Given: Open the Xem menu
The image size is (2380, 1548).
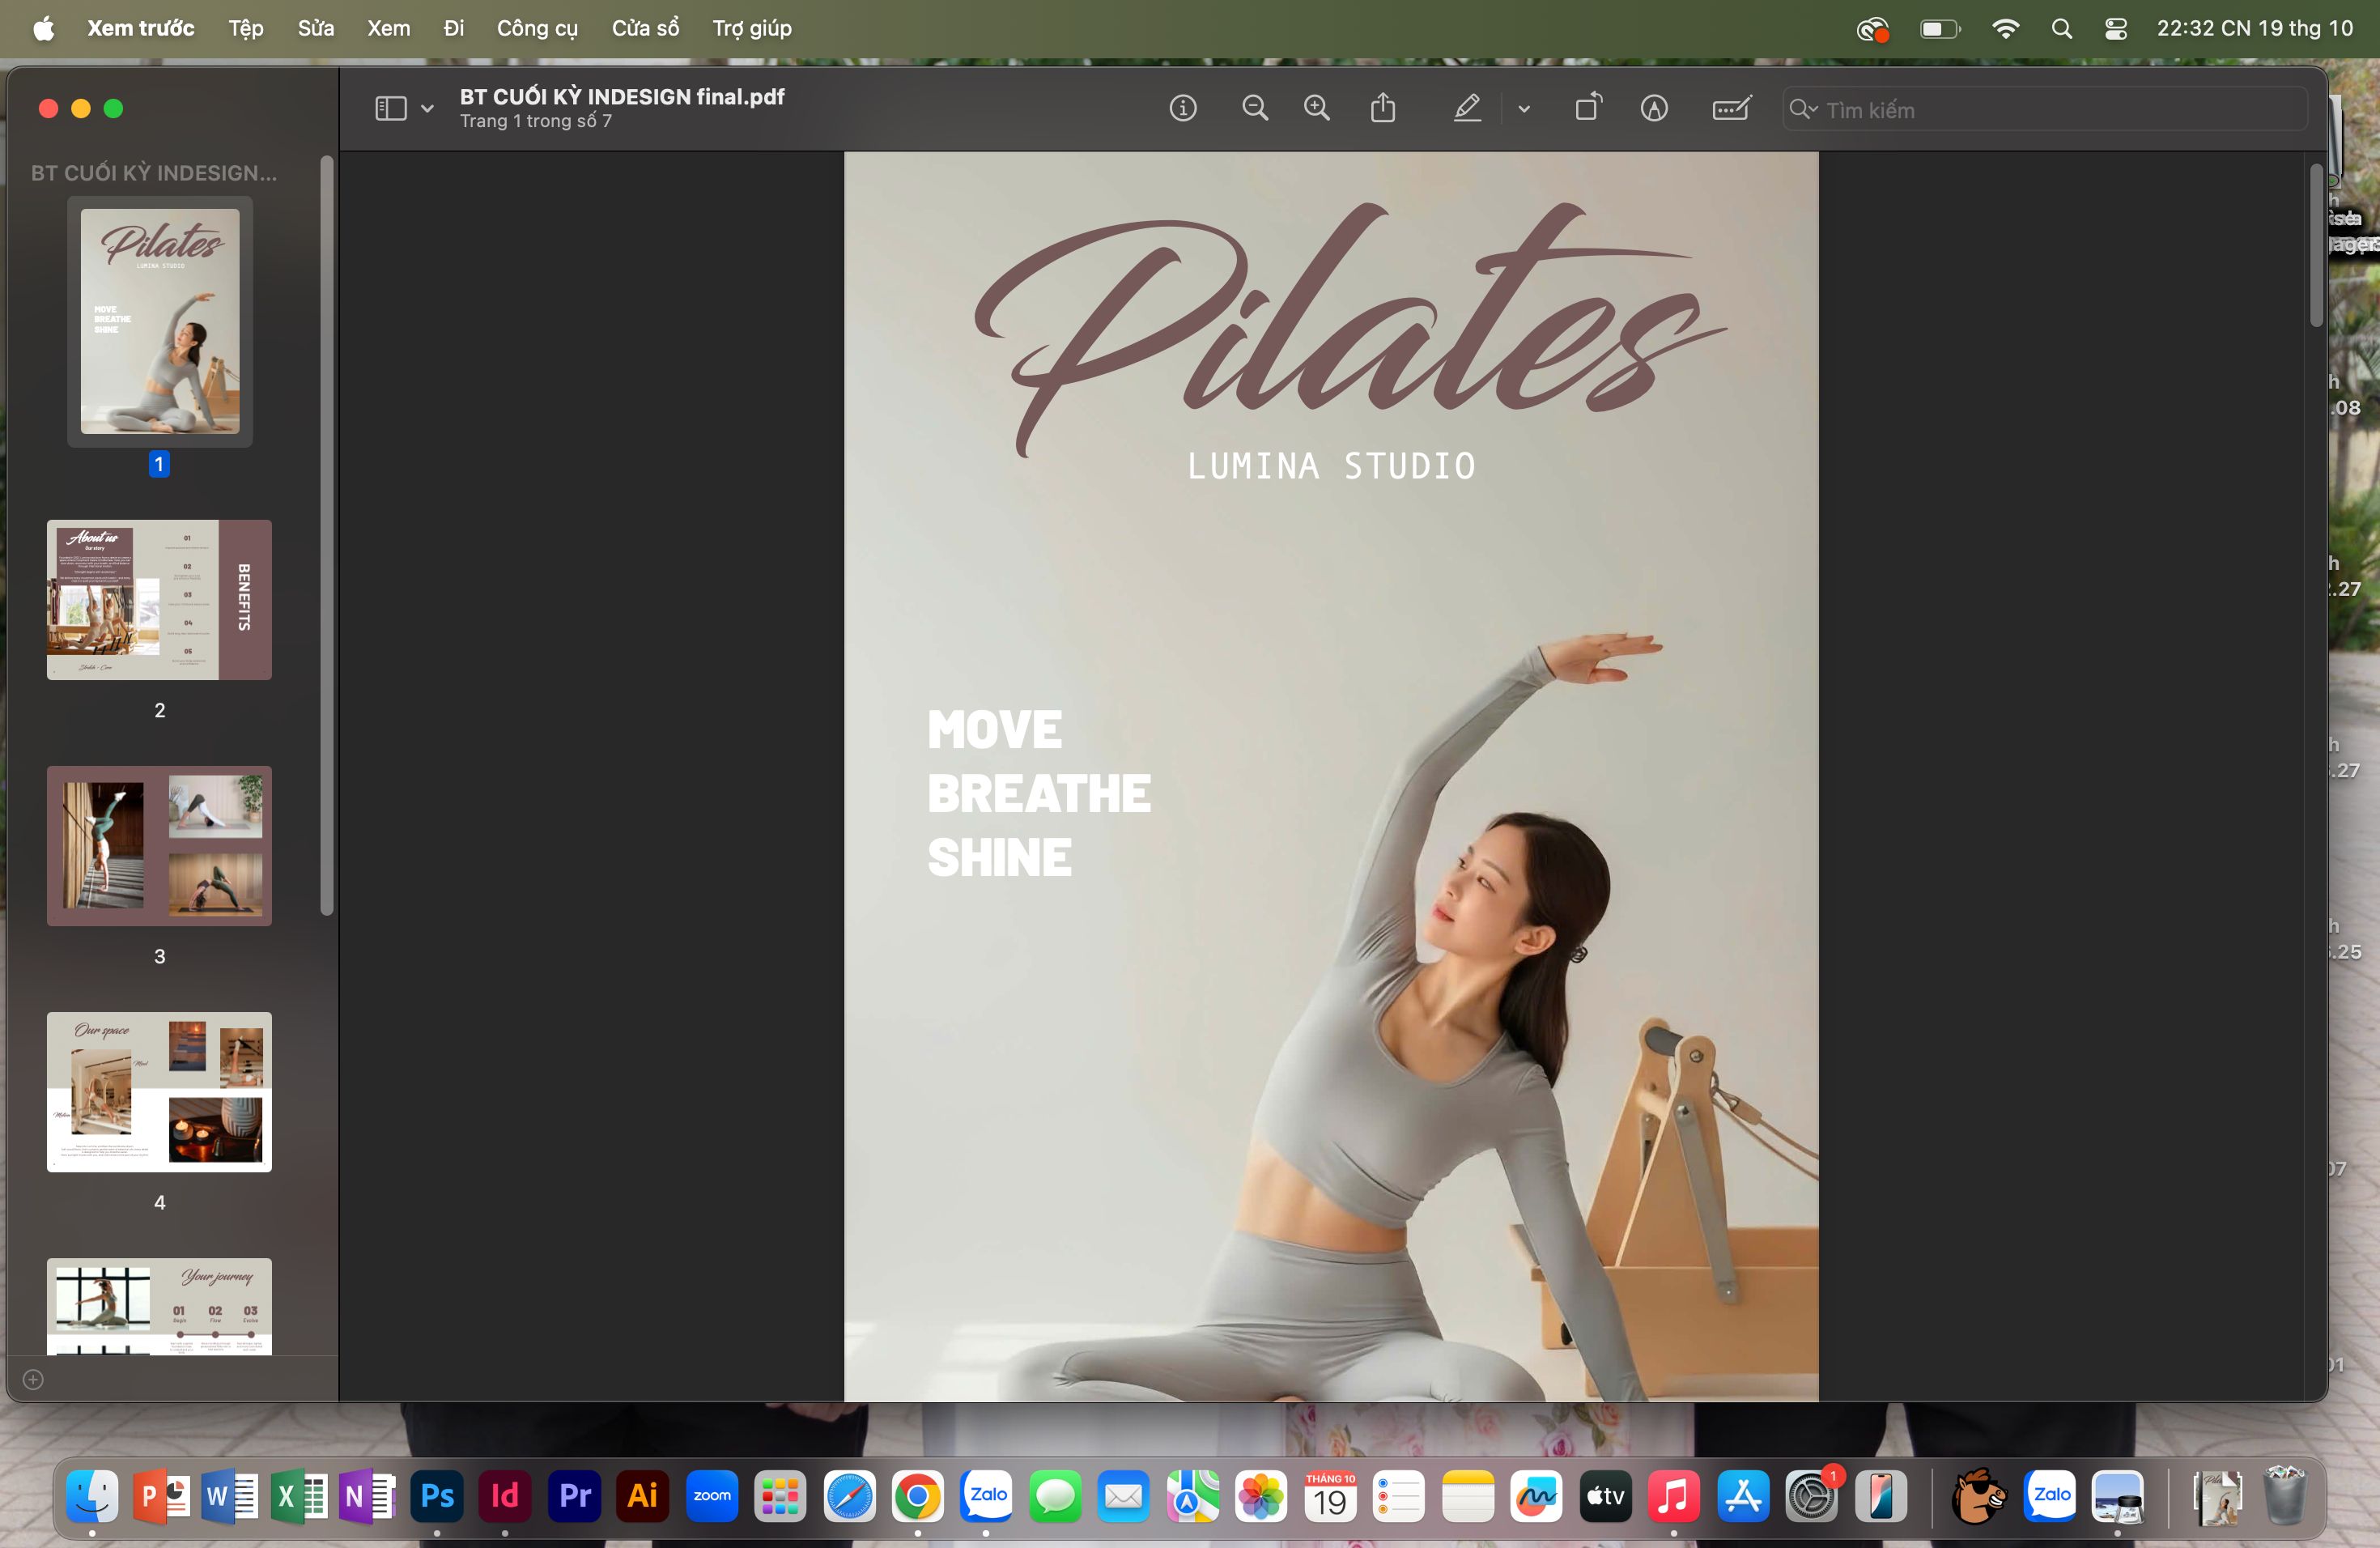Looking at the screenshot, I should coord(388,28).
